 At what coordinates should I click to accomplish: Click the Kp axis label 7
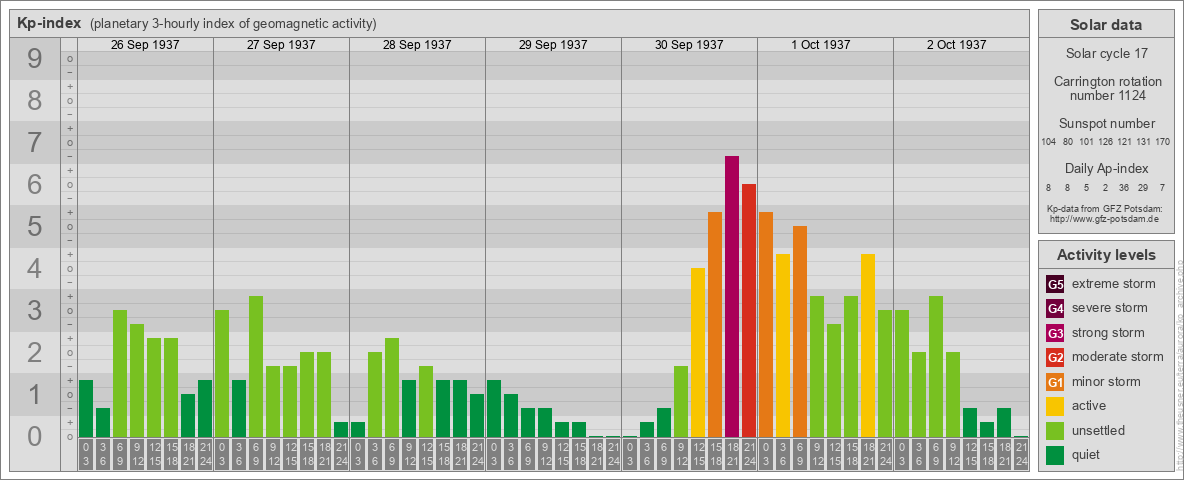[x=35, y=143]
